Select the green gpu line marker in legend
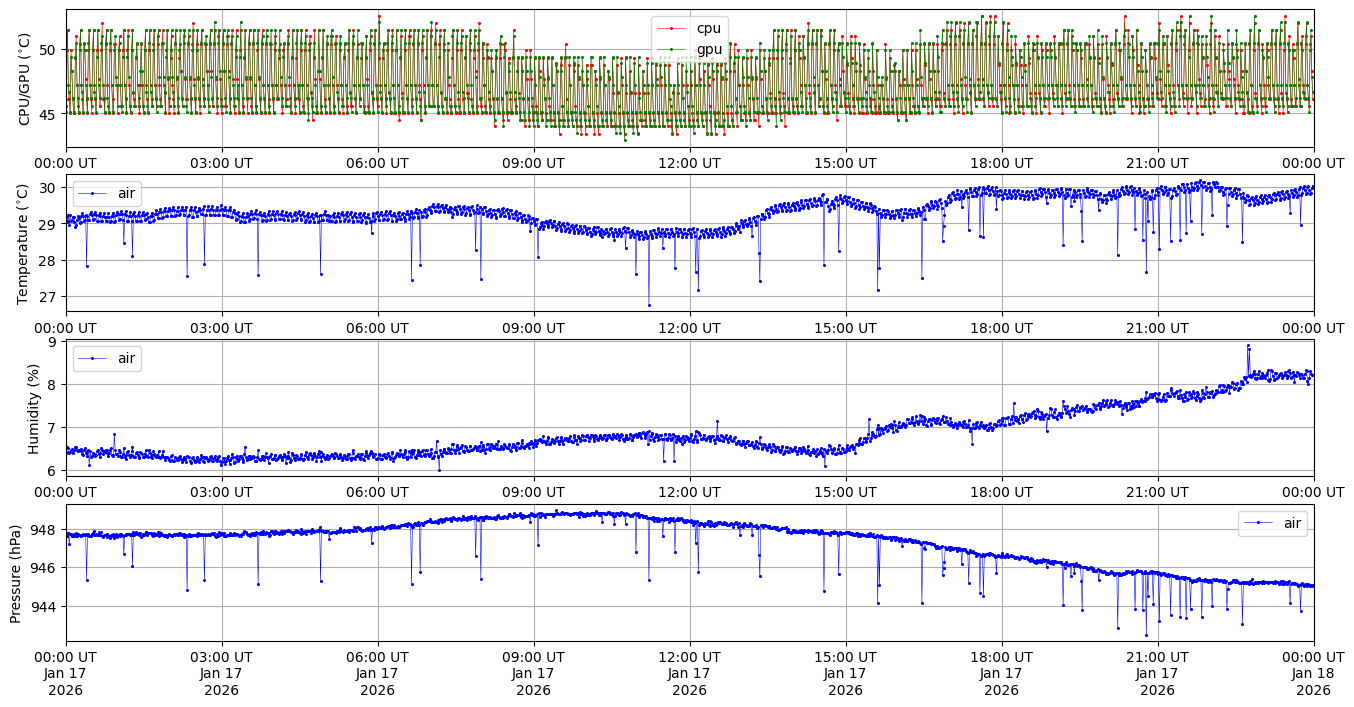This screenshot has height=707, width=1354. [x=673, y=49]
